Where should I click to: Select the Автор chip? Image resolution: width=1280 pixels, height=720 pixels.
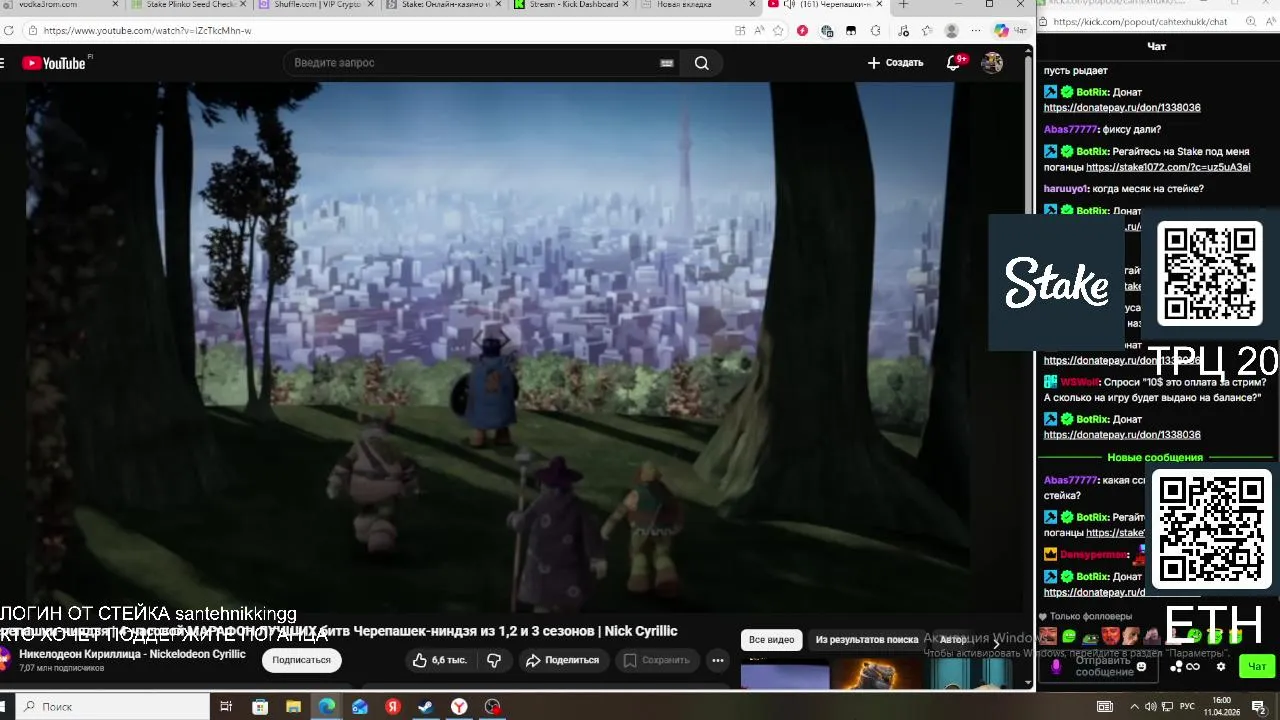tap(953, 639)
